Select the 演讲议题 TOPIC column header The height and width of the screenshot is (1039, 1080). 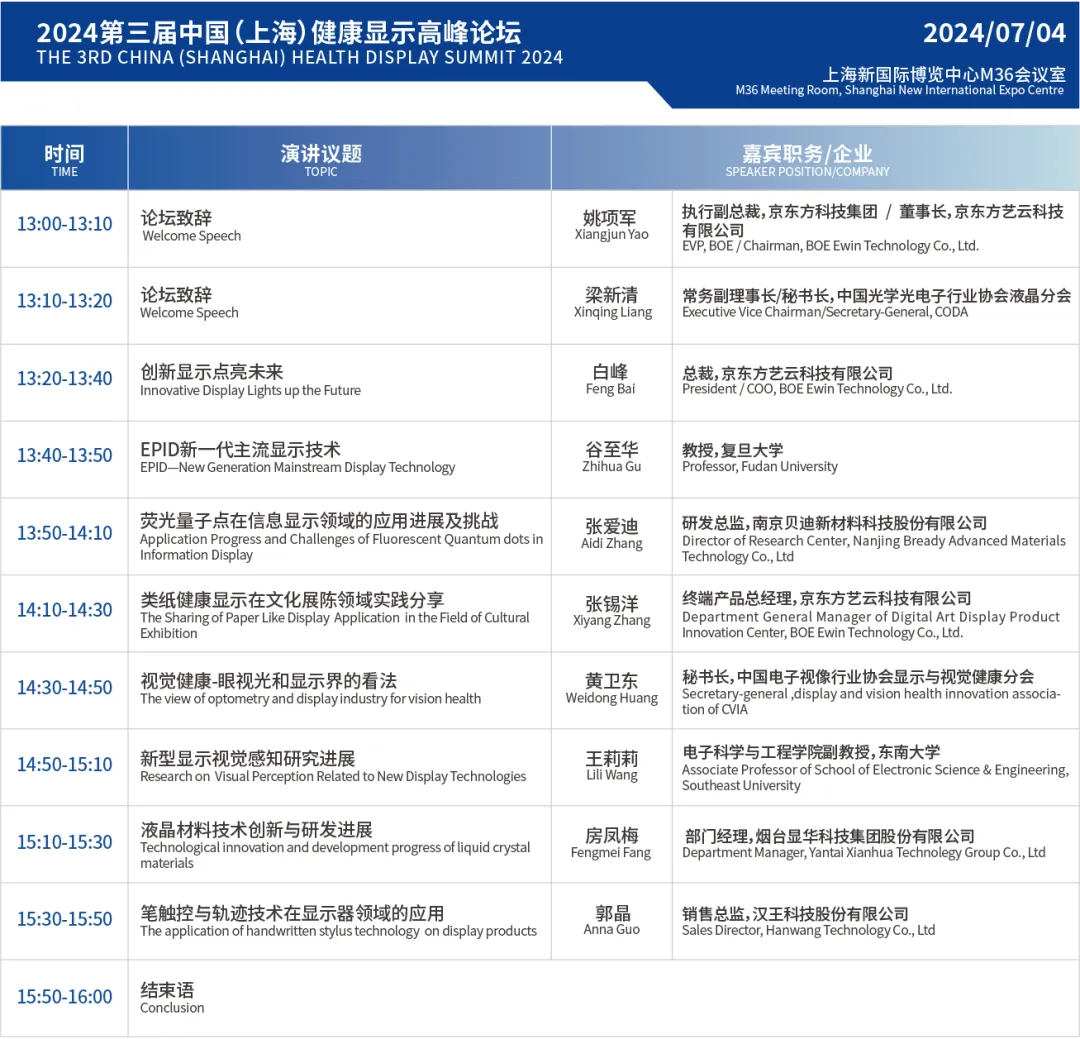pyautogui.click(x=321, y=159)
